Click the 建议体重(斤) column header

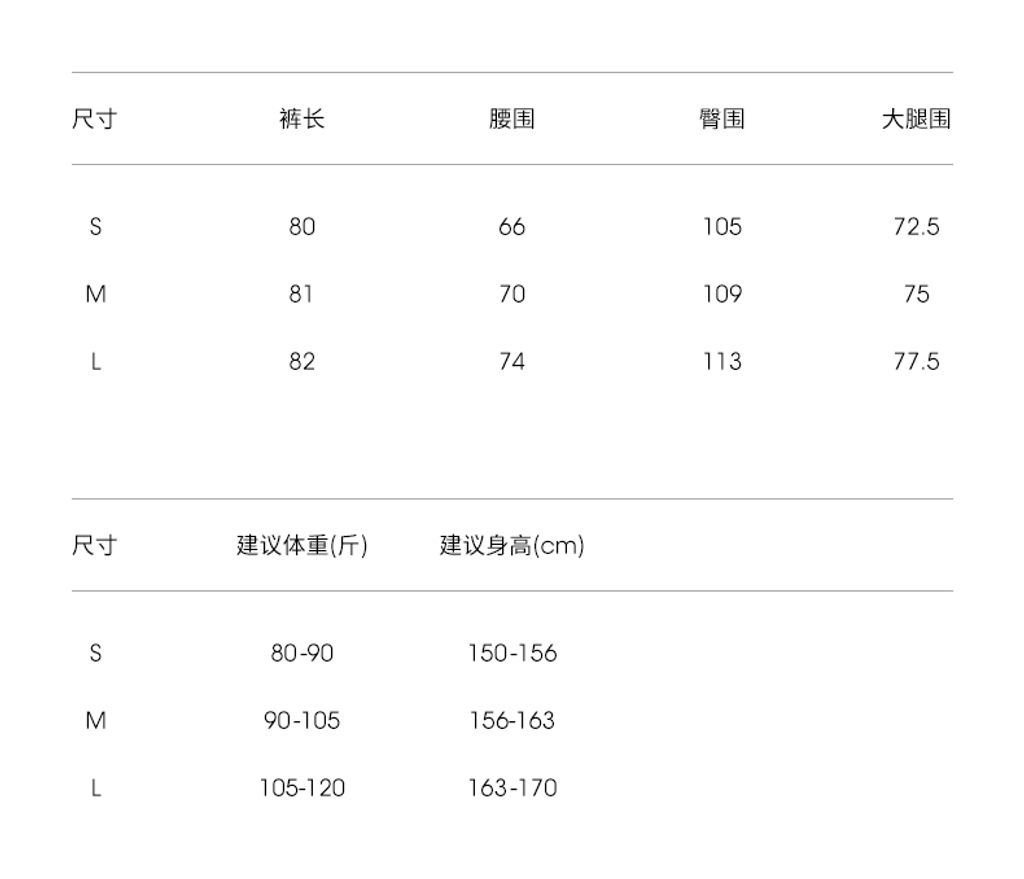pyautogui.click(x=302, y=546)
